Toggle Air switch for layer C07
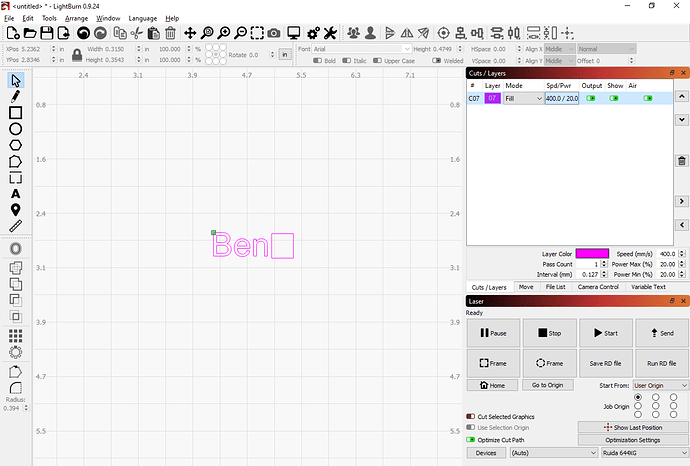The height and width of the screenshot is (466, 690). [x=648, y=98]
